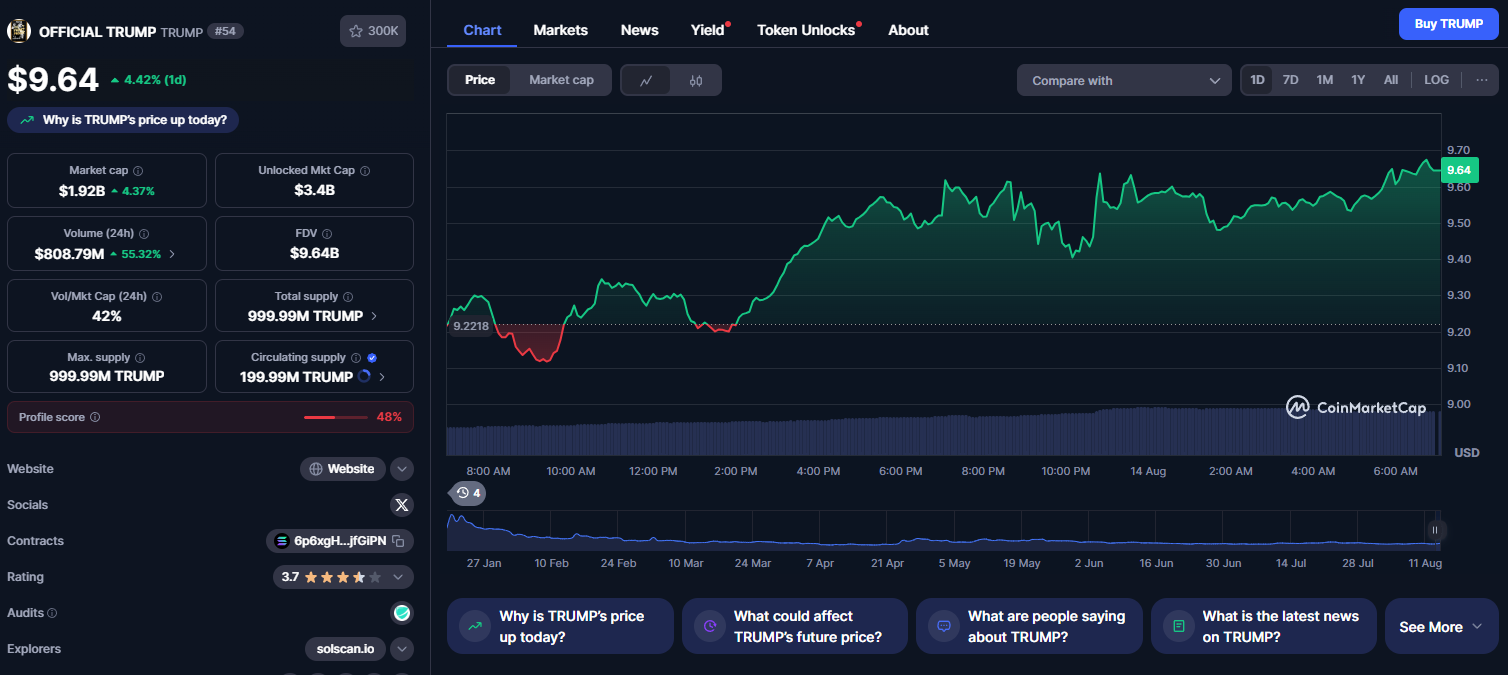
Task: Click the Audits info icon
Action: (x=52, y=613)
